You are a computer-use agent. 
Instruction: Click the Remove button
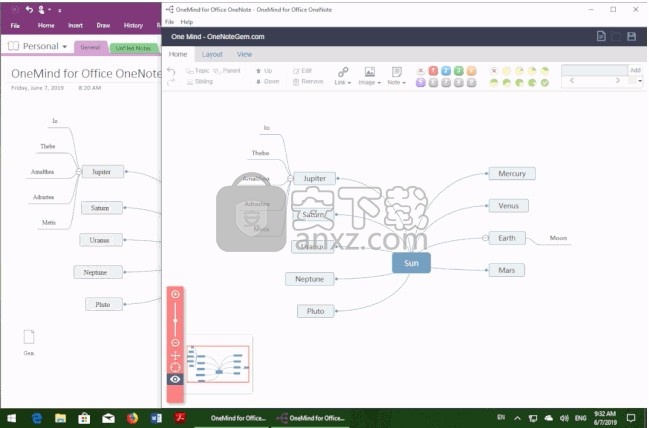click(308, 82)
